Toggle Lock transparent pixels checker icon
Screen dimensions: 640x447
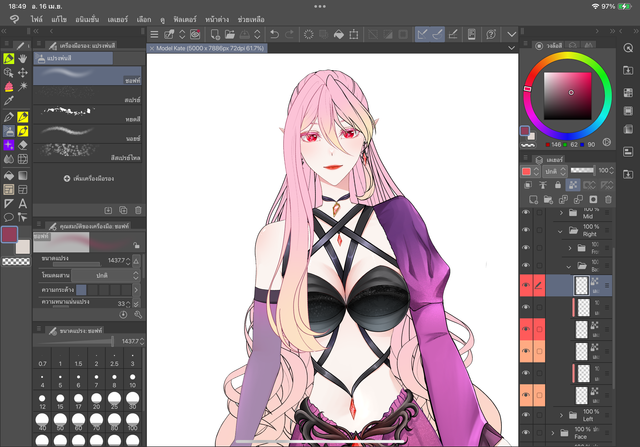click(x=573, y=185)
